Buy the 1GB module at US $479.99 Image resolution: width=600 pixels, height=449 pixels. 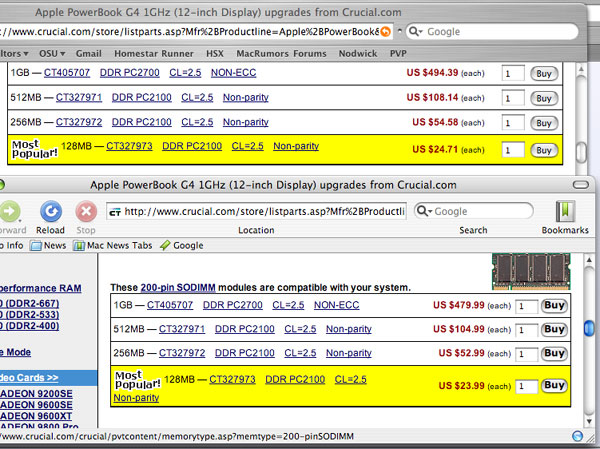point(554,305)
